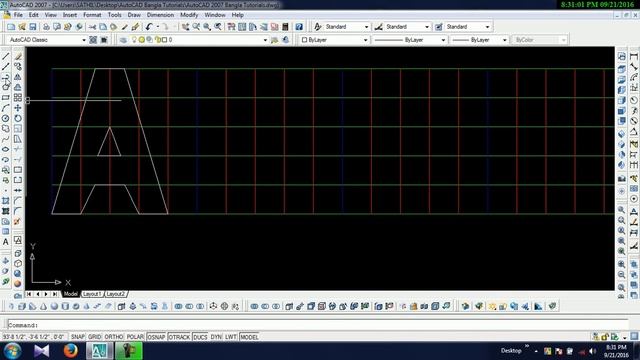This screenshot has width=640, height=360.
Task: Toggle ORTHO mode
Action: coord(113,337)
